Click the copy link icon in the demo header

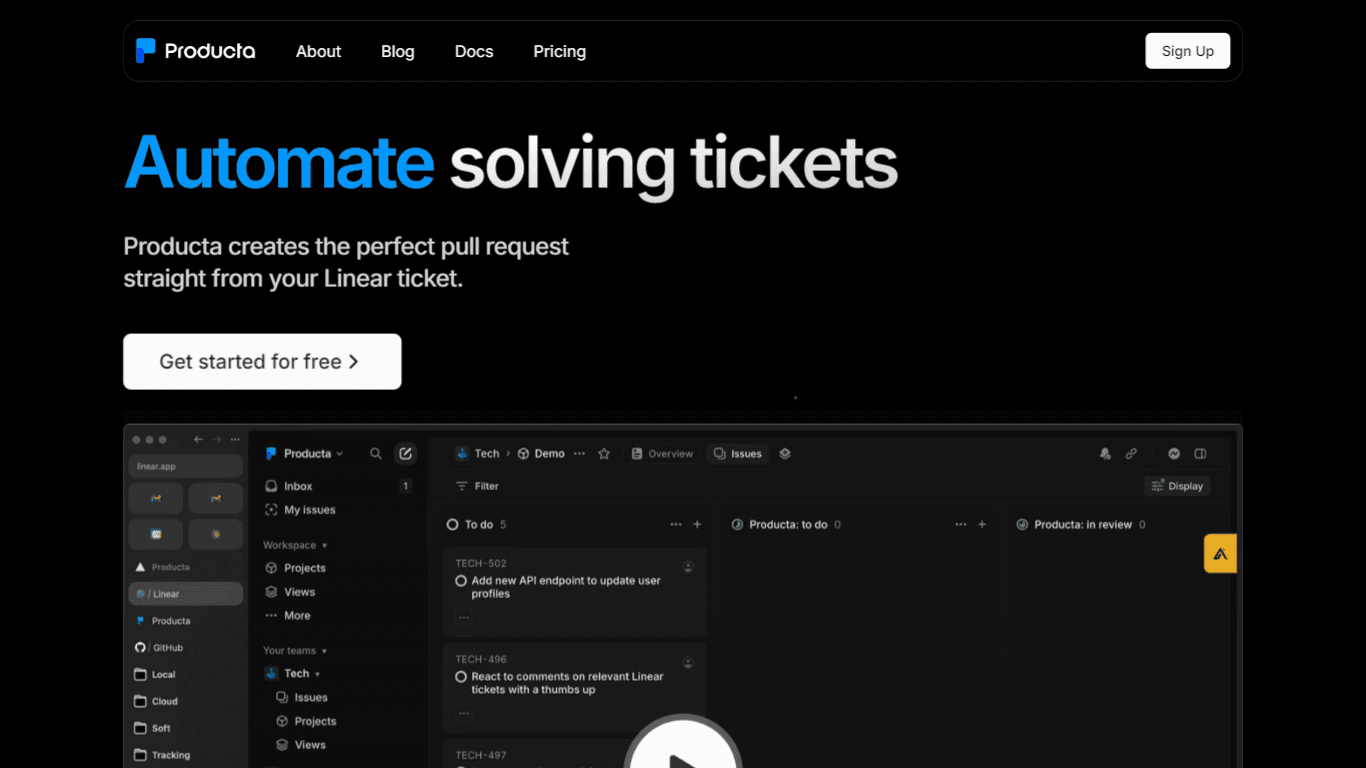point(1131,454)
